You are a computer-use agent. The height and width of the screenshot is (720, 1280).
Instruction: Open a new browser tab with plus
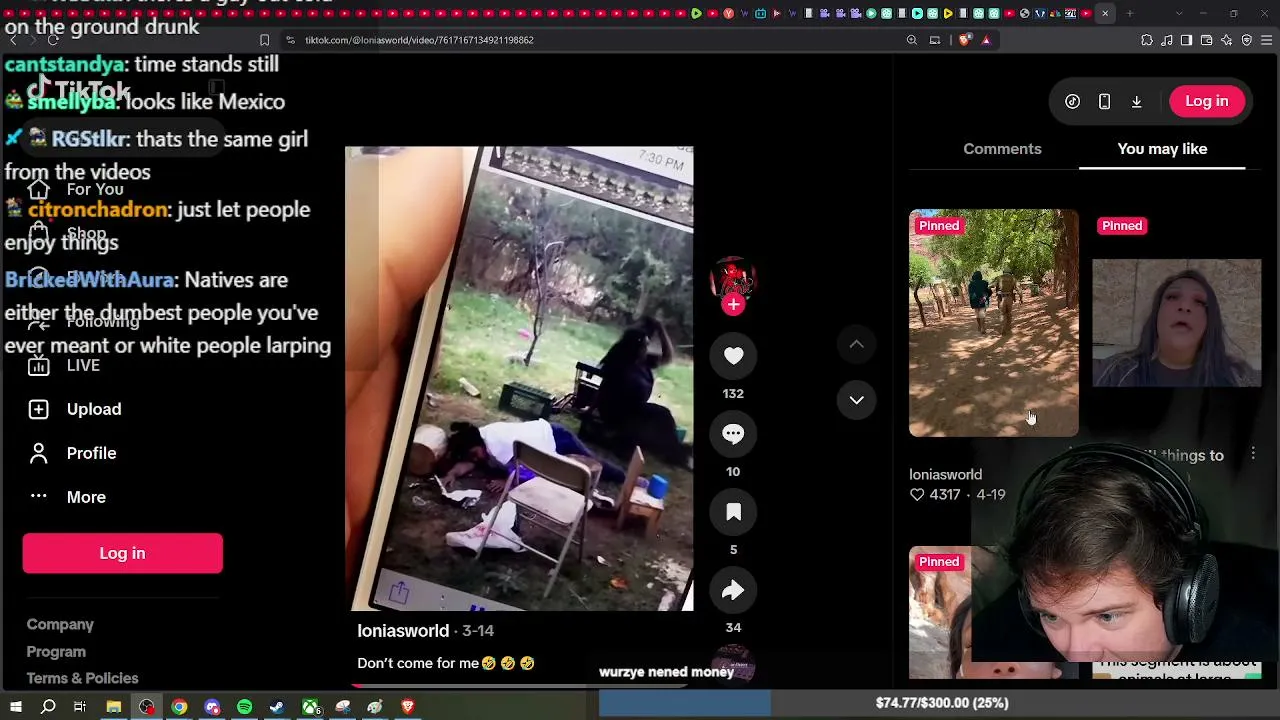click(1129, 13)
